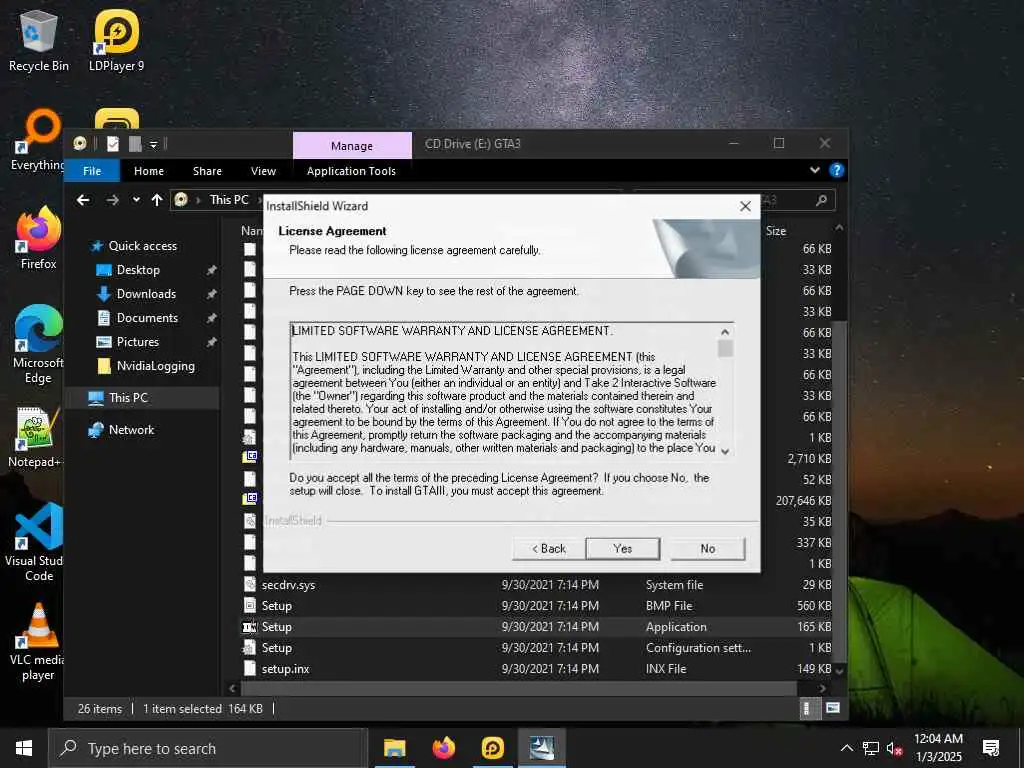Show hidden system tray icons
Screen dimensions: 1024x768
click(x=846, y=748)
